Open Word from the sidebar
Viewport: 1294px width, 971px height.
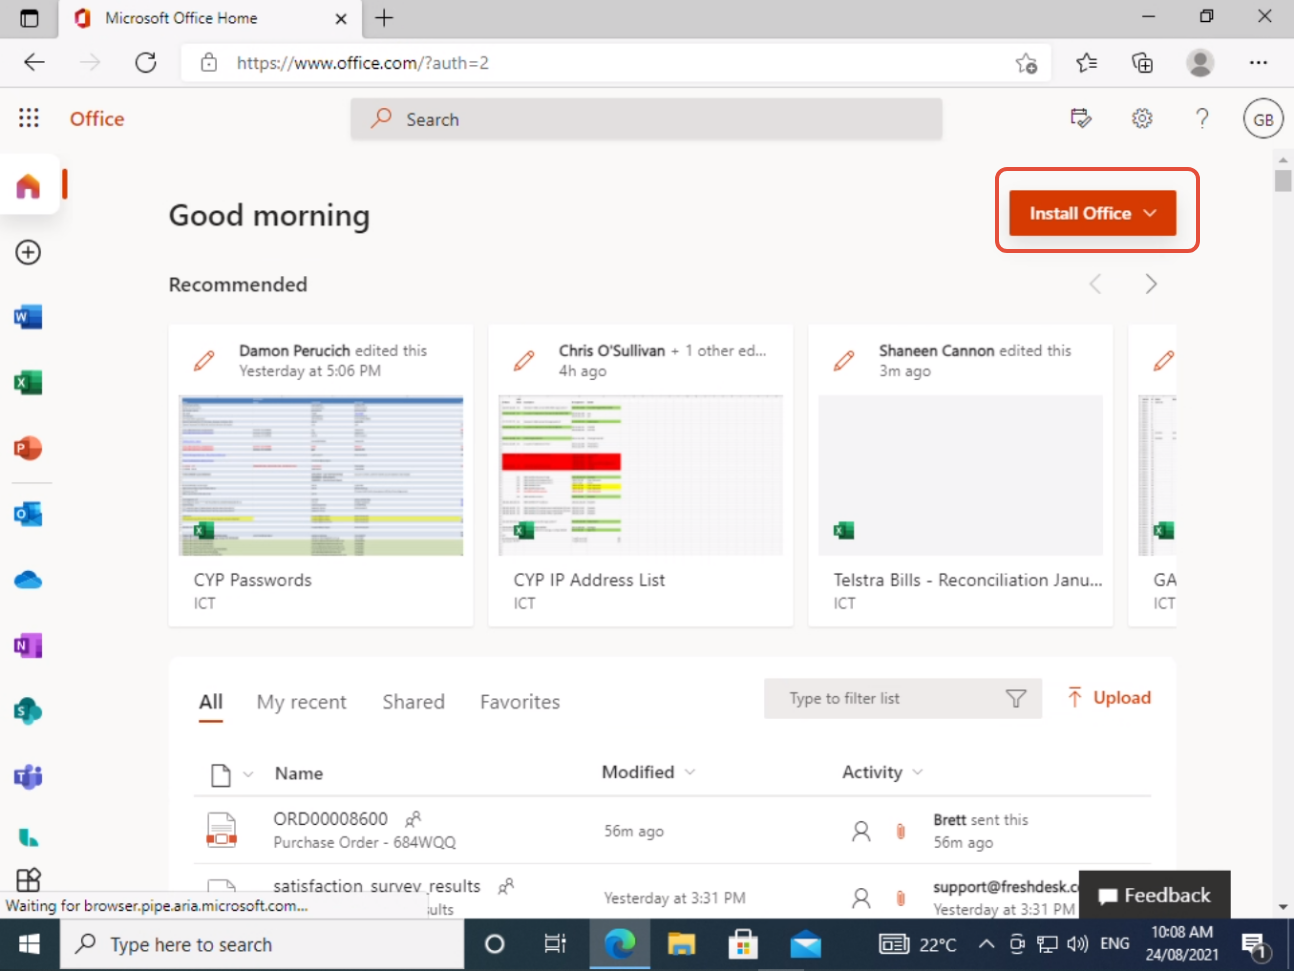28,317
